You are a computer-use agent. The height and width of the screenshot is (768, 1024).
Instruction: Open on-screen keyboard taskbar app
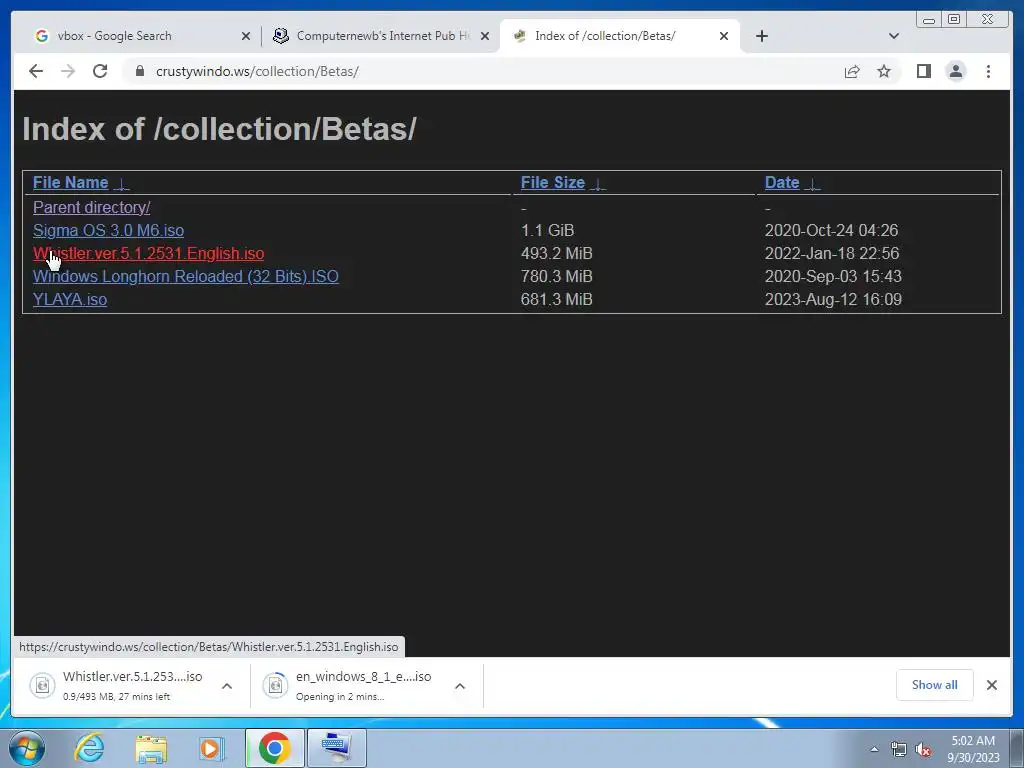(336, 748)
